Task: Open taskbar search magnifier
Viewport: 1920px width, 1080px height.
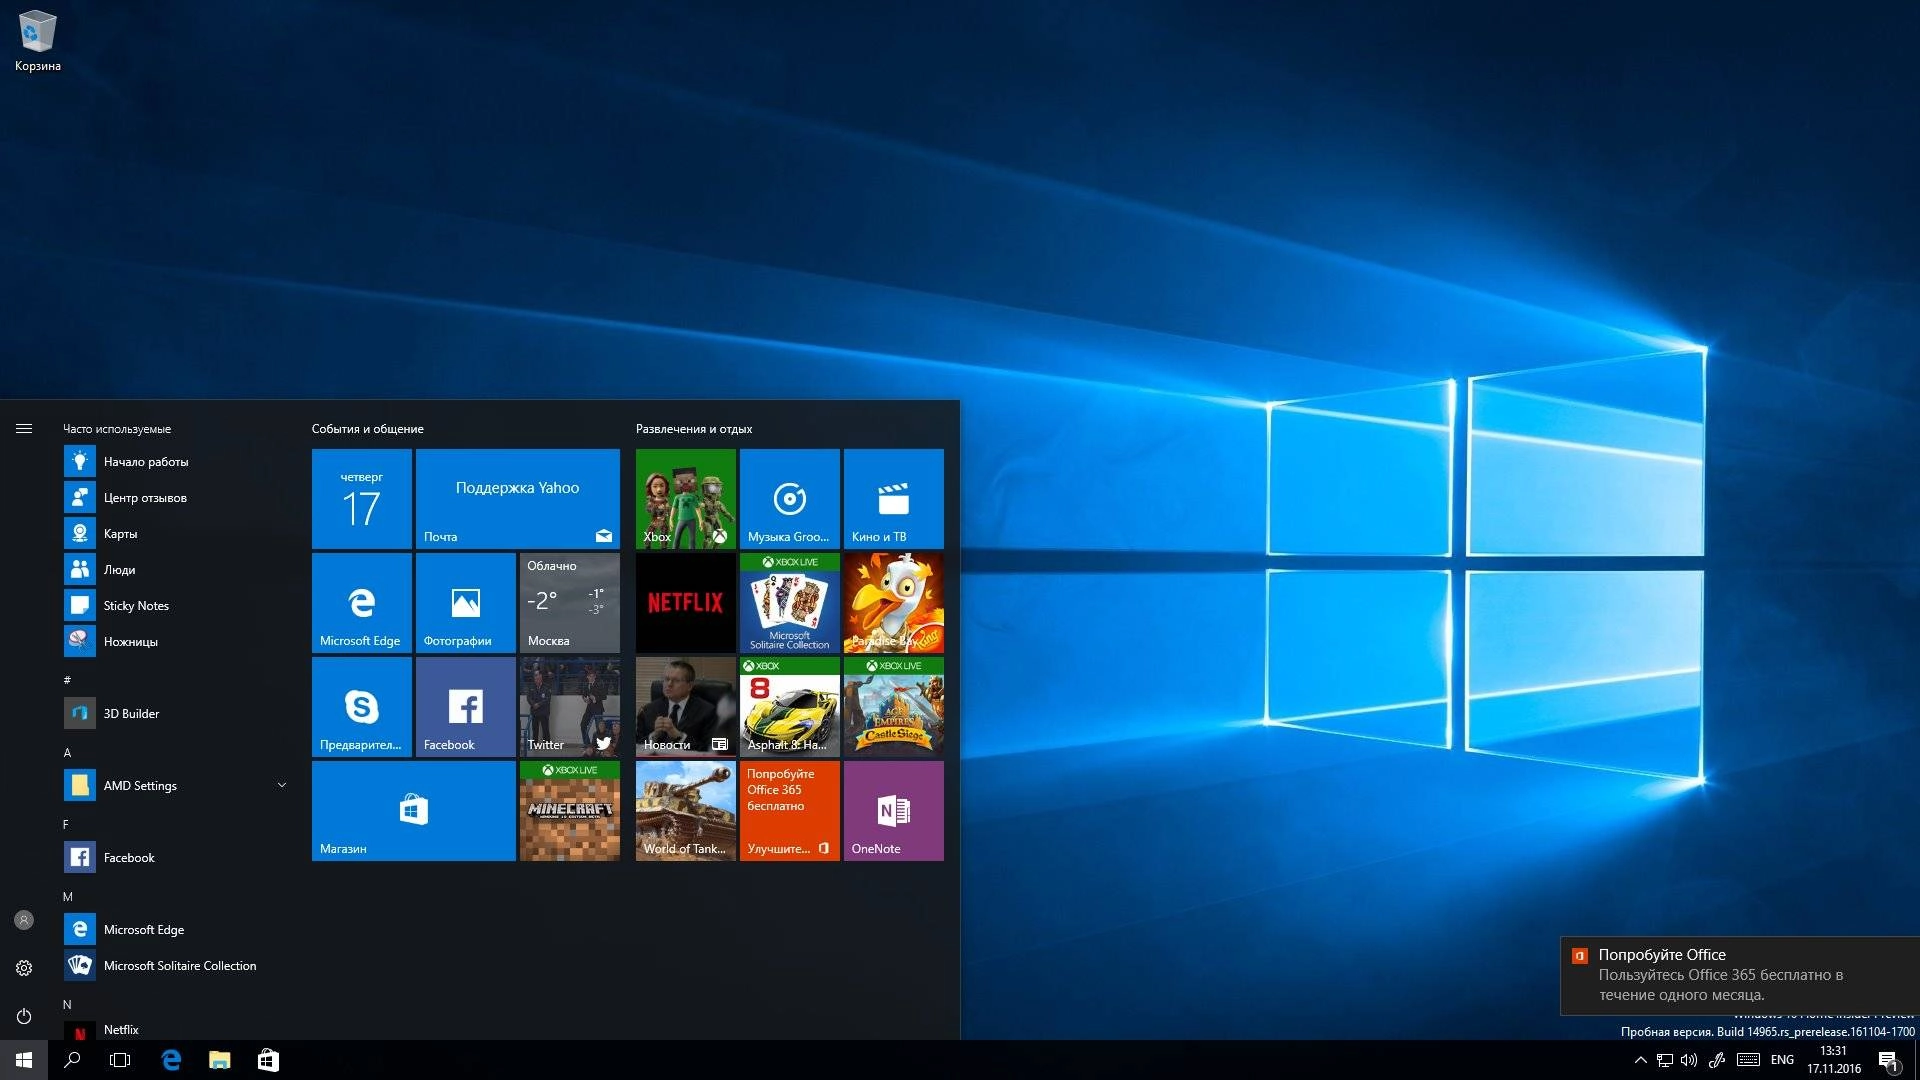Action: click(x=72, y=1060)
